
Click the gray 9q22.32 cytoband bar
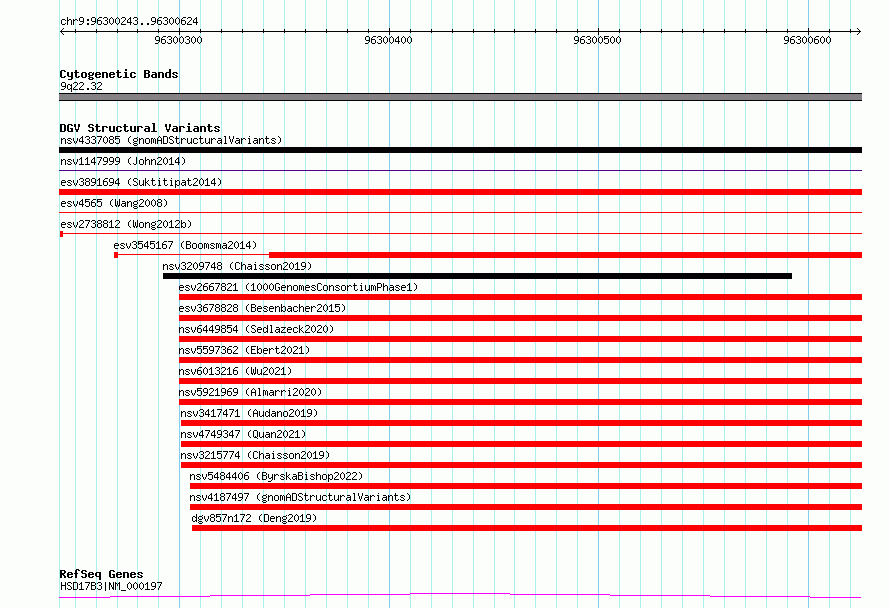(x=460, y=97)
